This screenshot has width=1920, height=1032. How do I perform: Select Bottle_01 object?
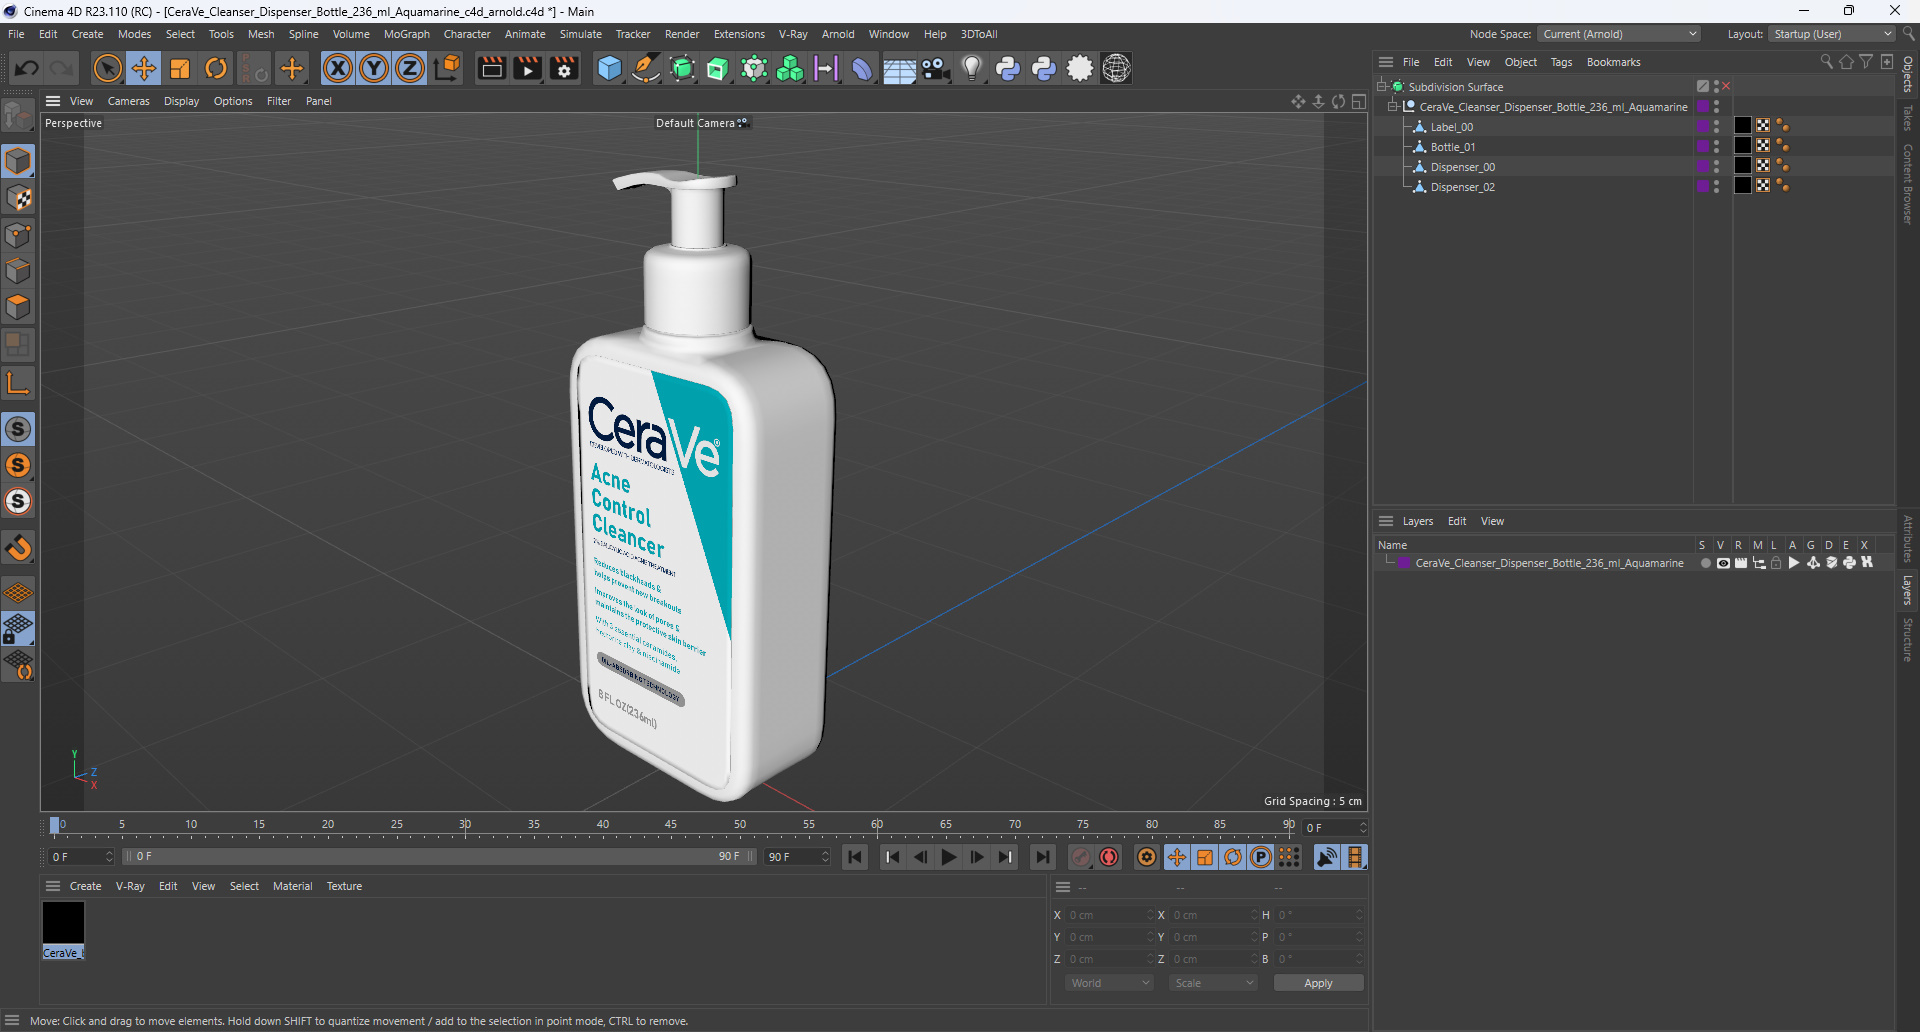[x=1452, y=147]
